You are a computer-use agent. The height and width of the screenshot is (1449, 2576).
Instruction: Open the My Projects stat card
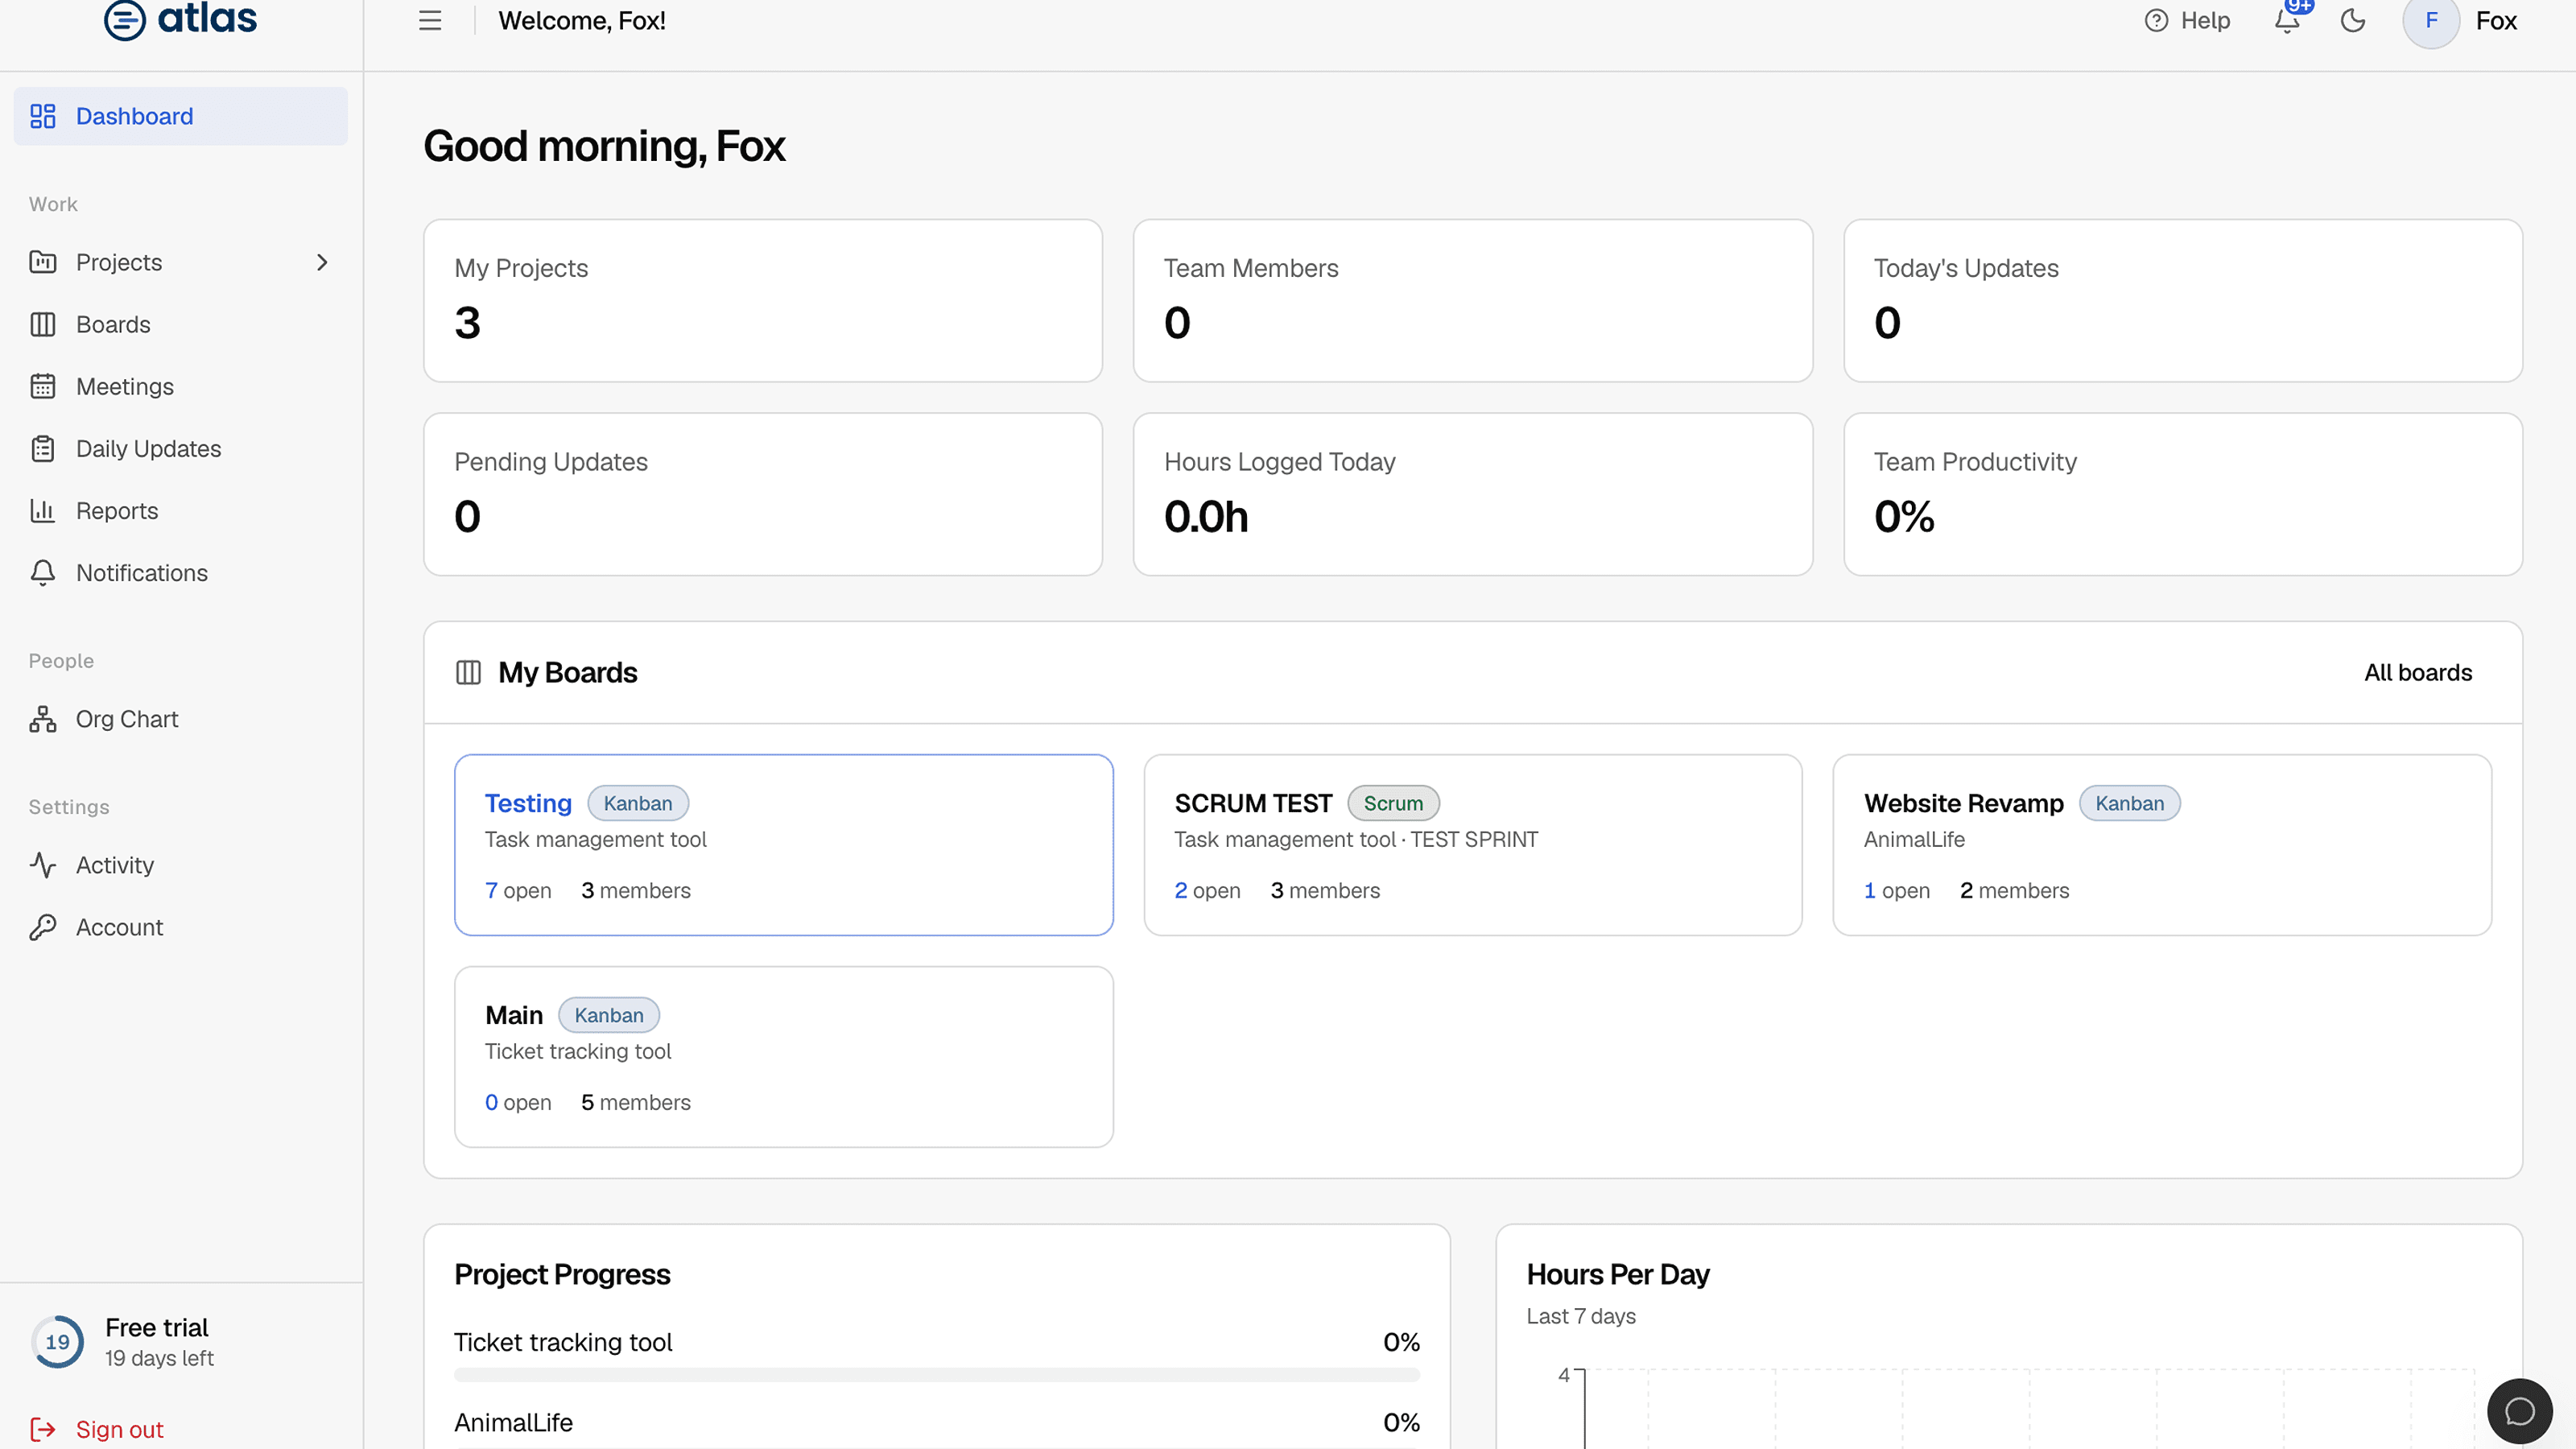(x=763, y=300)
